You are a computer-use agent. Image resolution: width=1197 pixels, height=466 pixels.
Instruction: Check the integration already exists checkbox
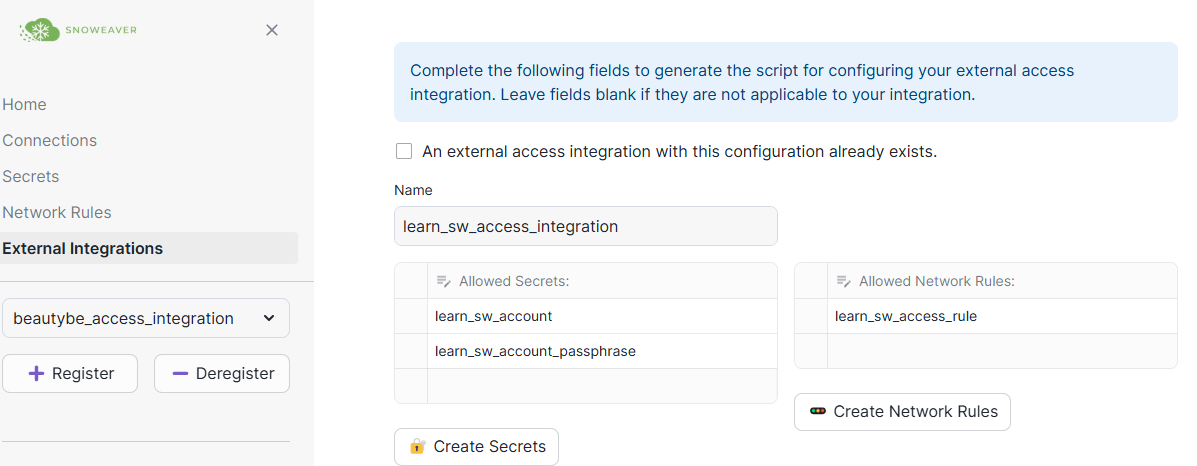pyautogui.click(x=404, y=152)
